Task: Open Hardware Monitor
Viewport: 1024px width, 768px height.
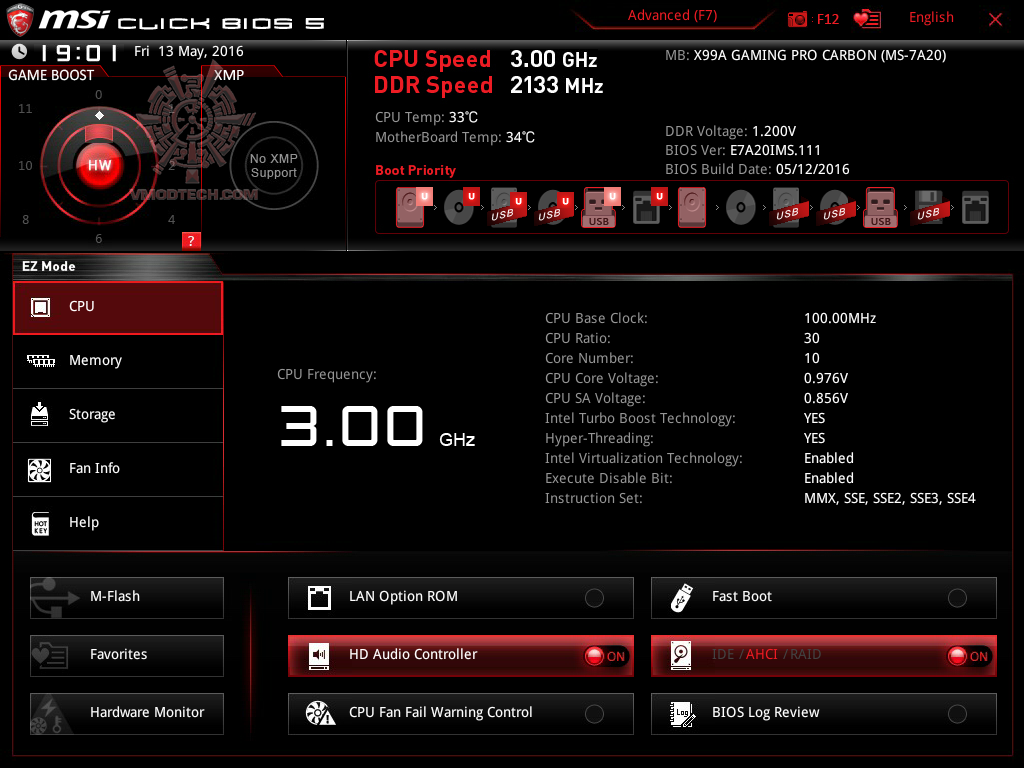Action: [x=127, y=713]
